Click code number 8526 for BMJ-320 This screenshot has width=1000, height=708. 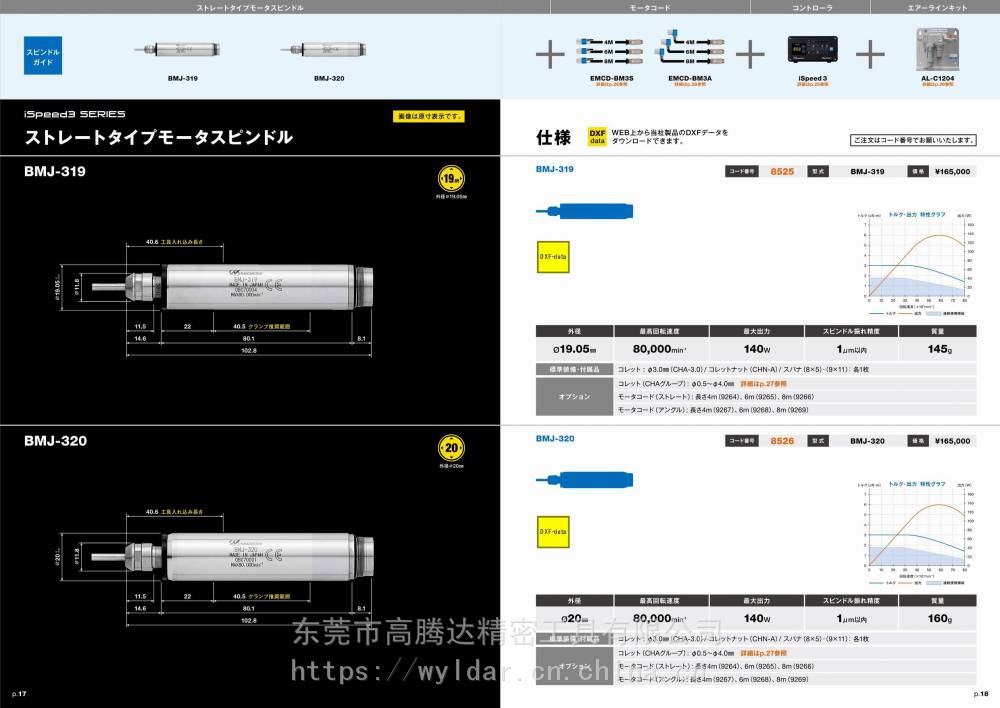(782, 441)
